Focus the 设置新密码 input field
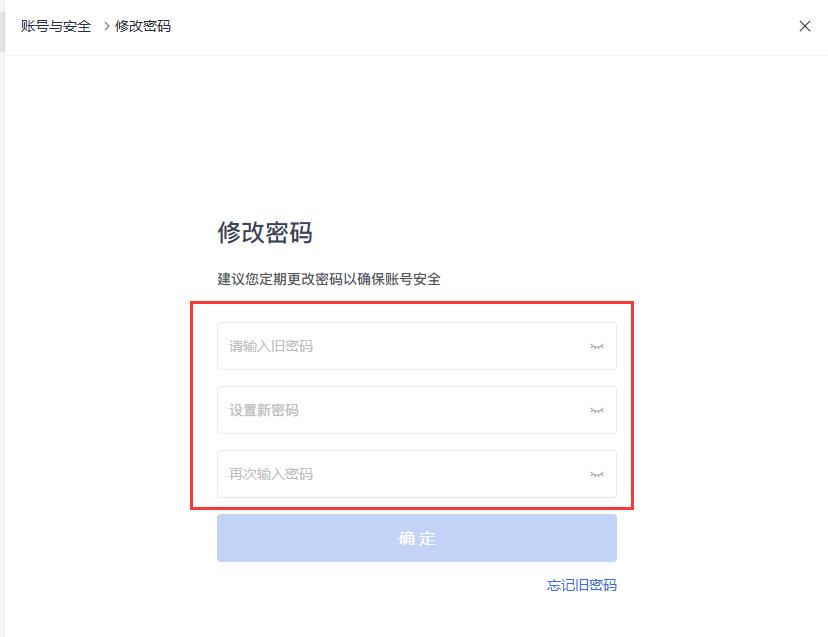Screen dimensions: 828x637 coord(400,410)
